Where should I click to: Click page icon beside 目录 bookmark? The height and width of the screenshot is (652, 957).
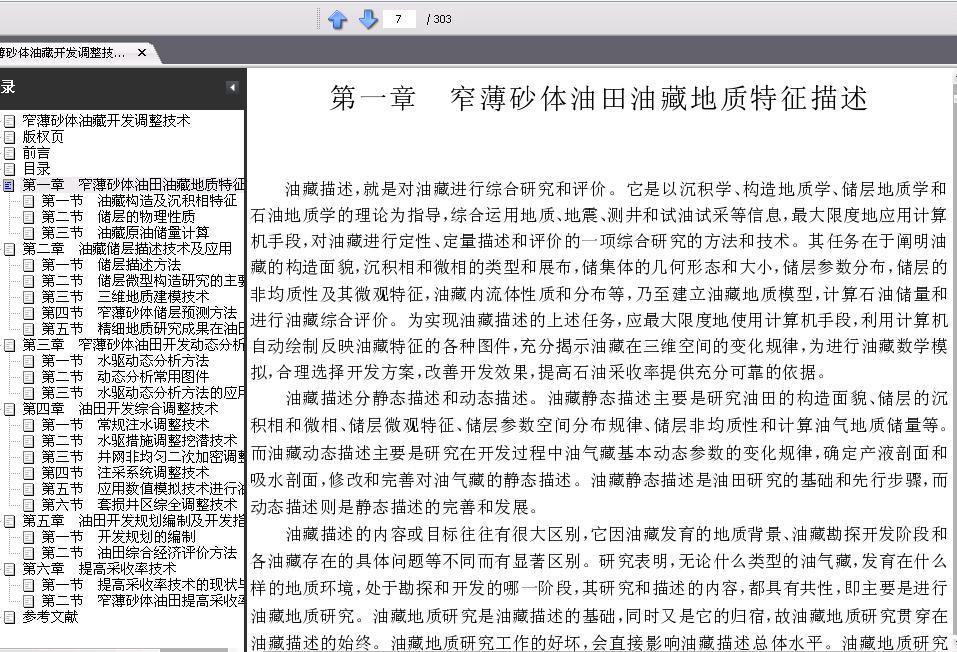[10, 169]
